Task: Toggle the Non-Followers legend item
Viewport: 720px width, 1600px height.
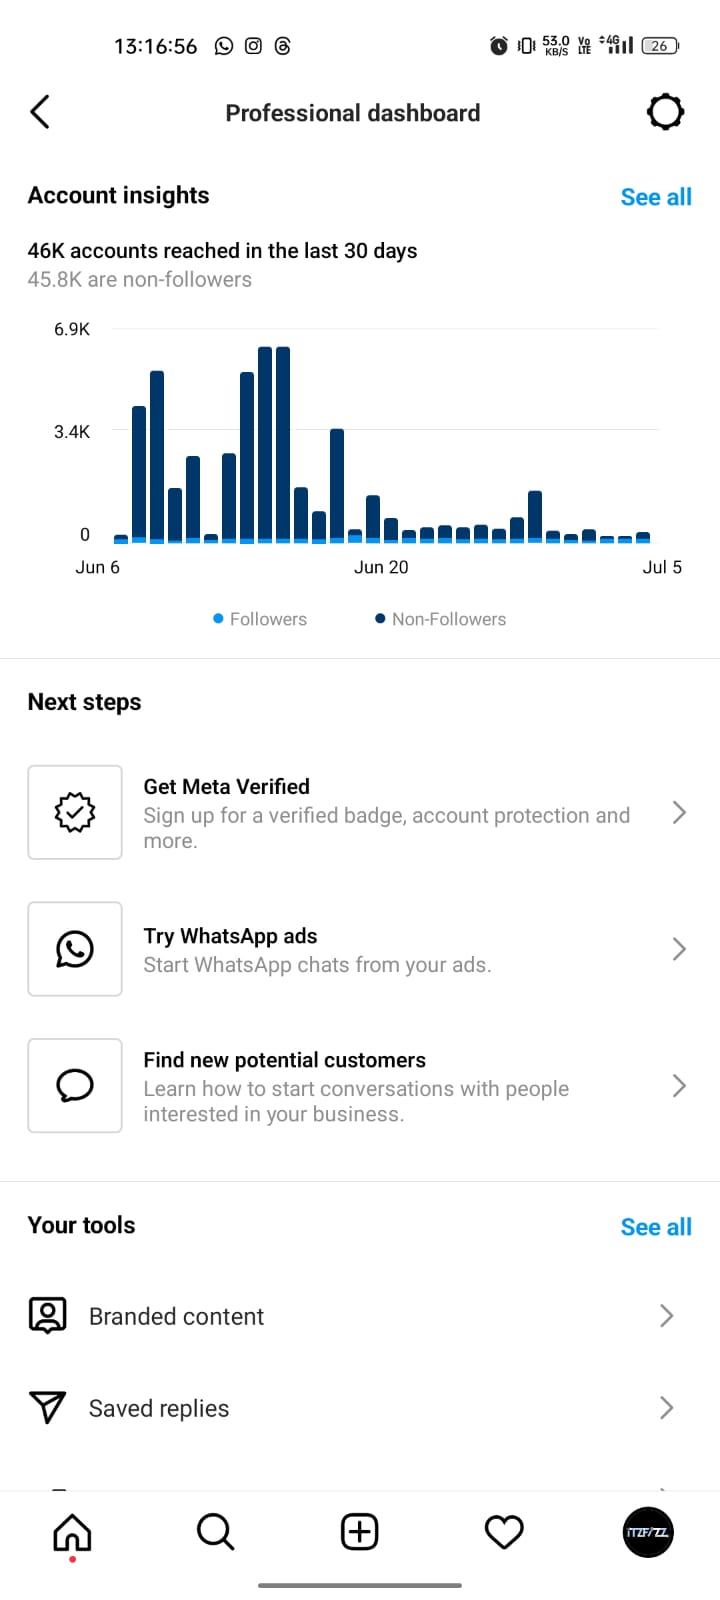Action: (440, 619)
